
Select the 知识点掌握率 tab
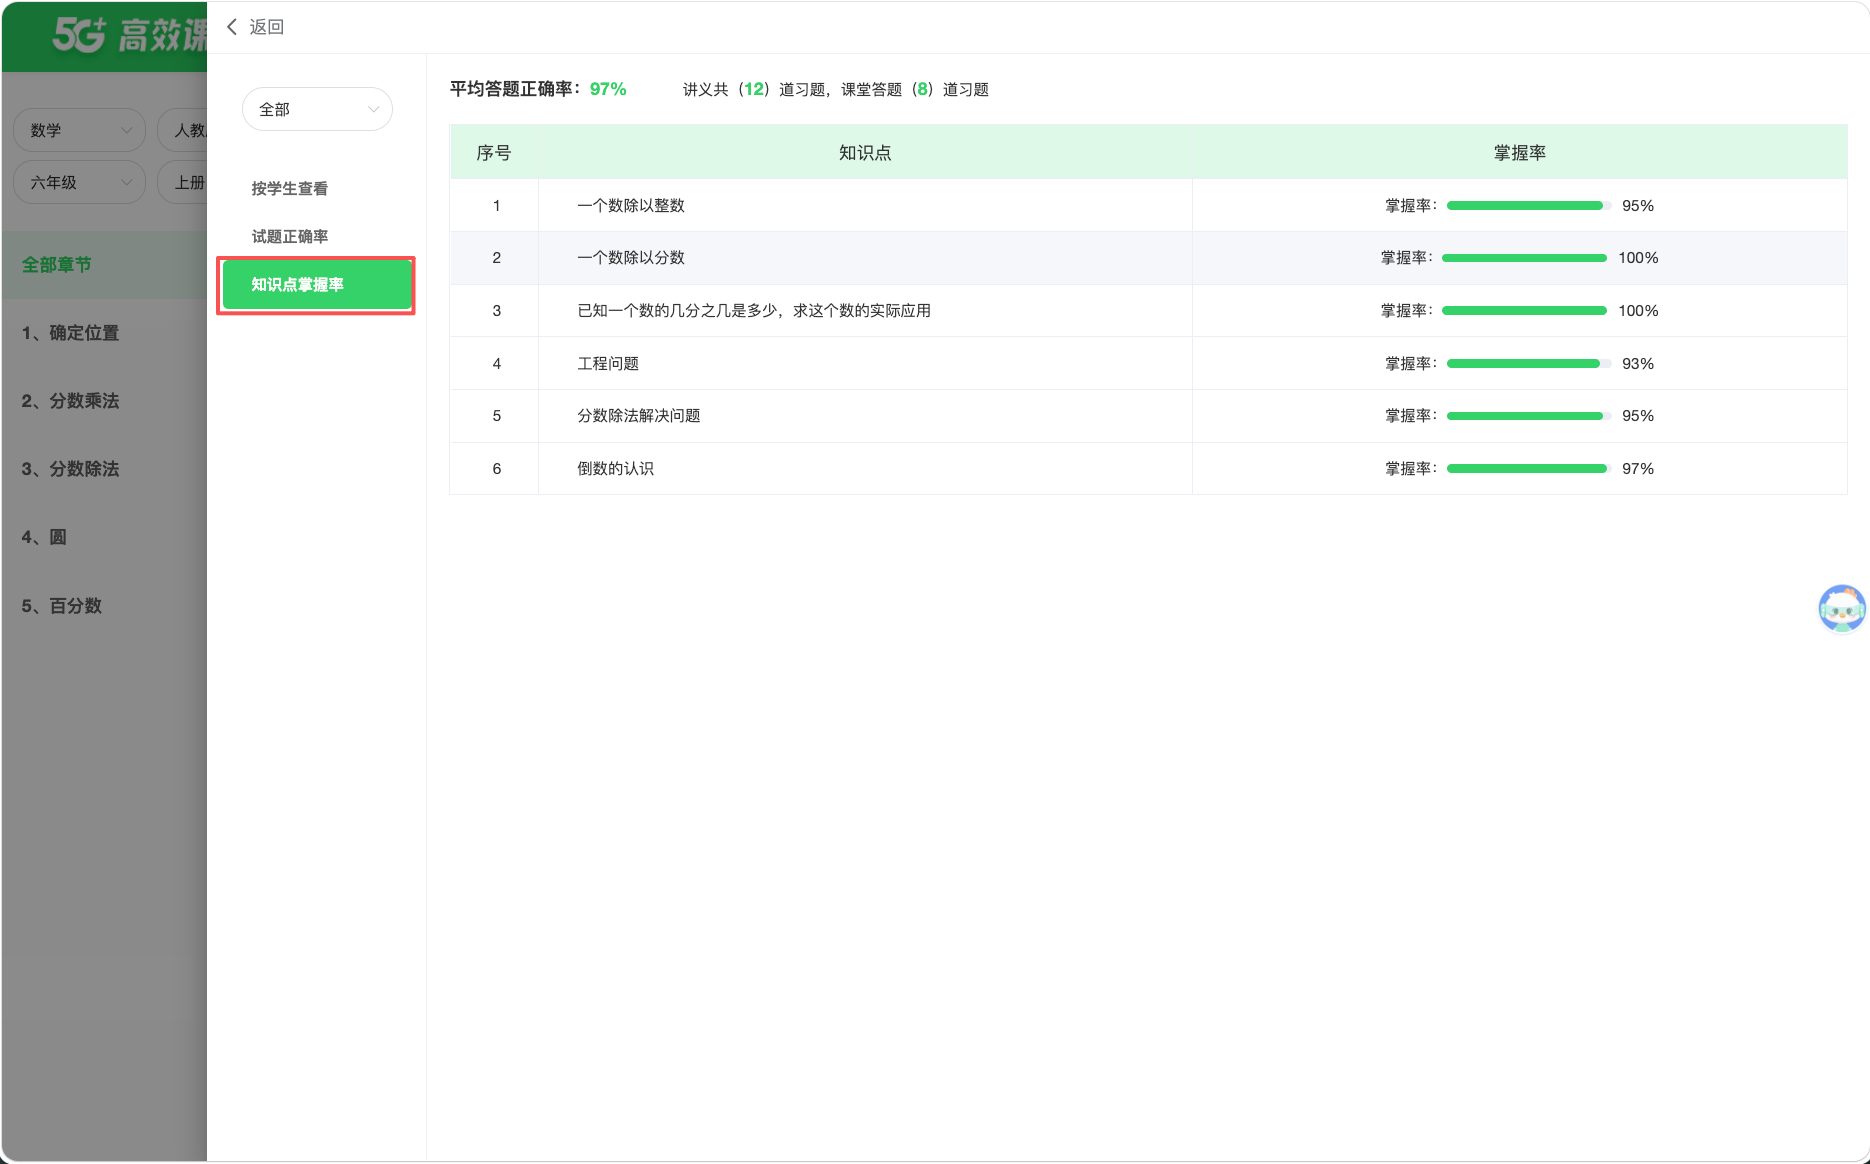tap(317, 285)
